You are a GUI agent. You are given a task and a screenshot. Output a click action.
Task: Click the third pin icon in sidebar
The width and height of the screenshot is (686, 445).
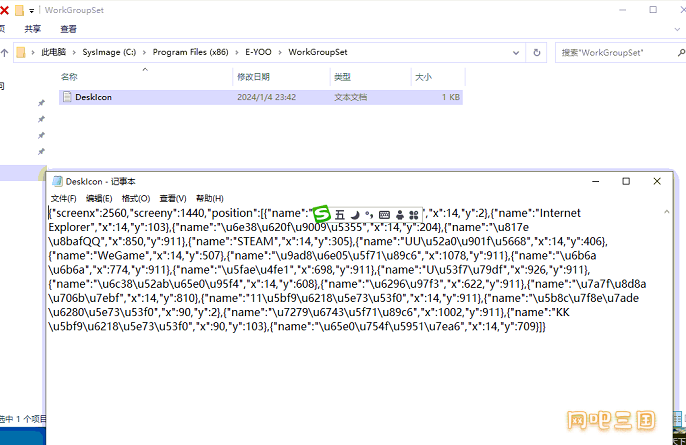point(41,136)
